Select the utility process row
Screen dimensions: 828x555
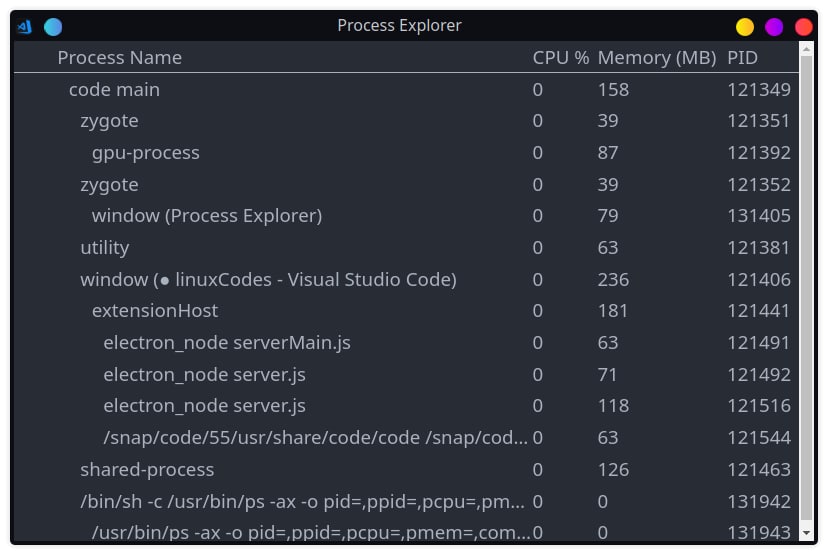[x=406, y=248]
